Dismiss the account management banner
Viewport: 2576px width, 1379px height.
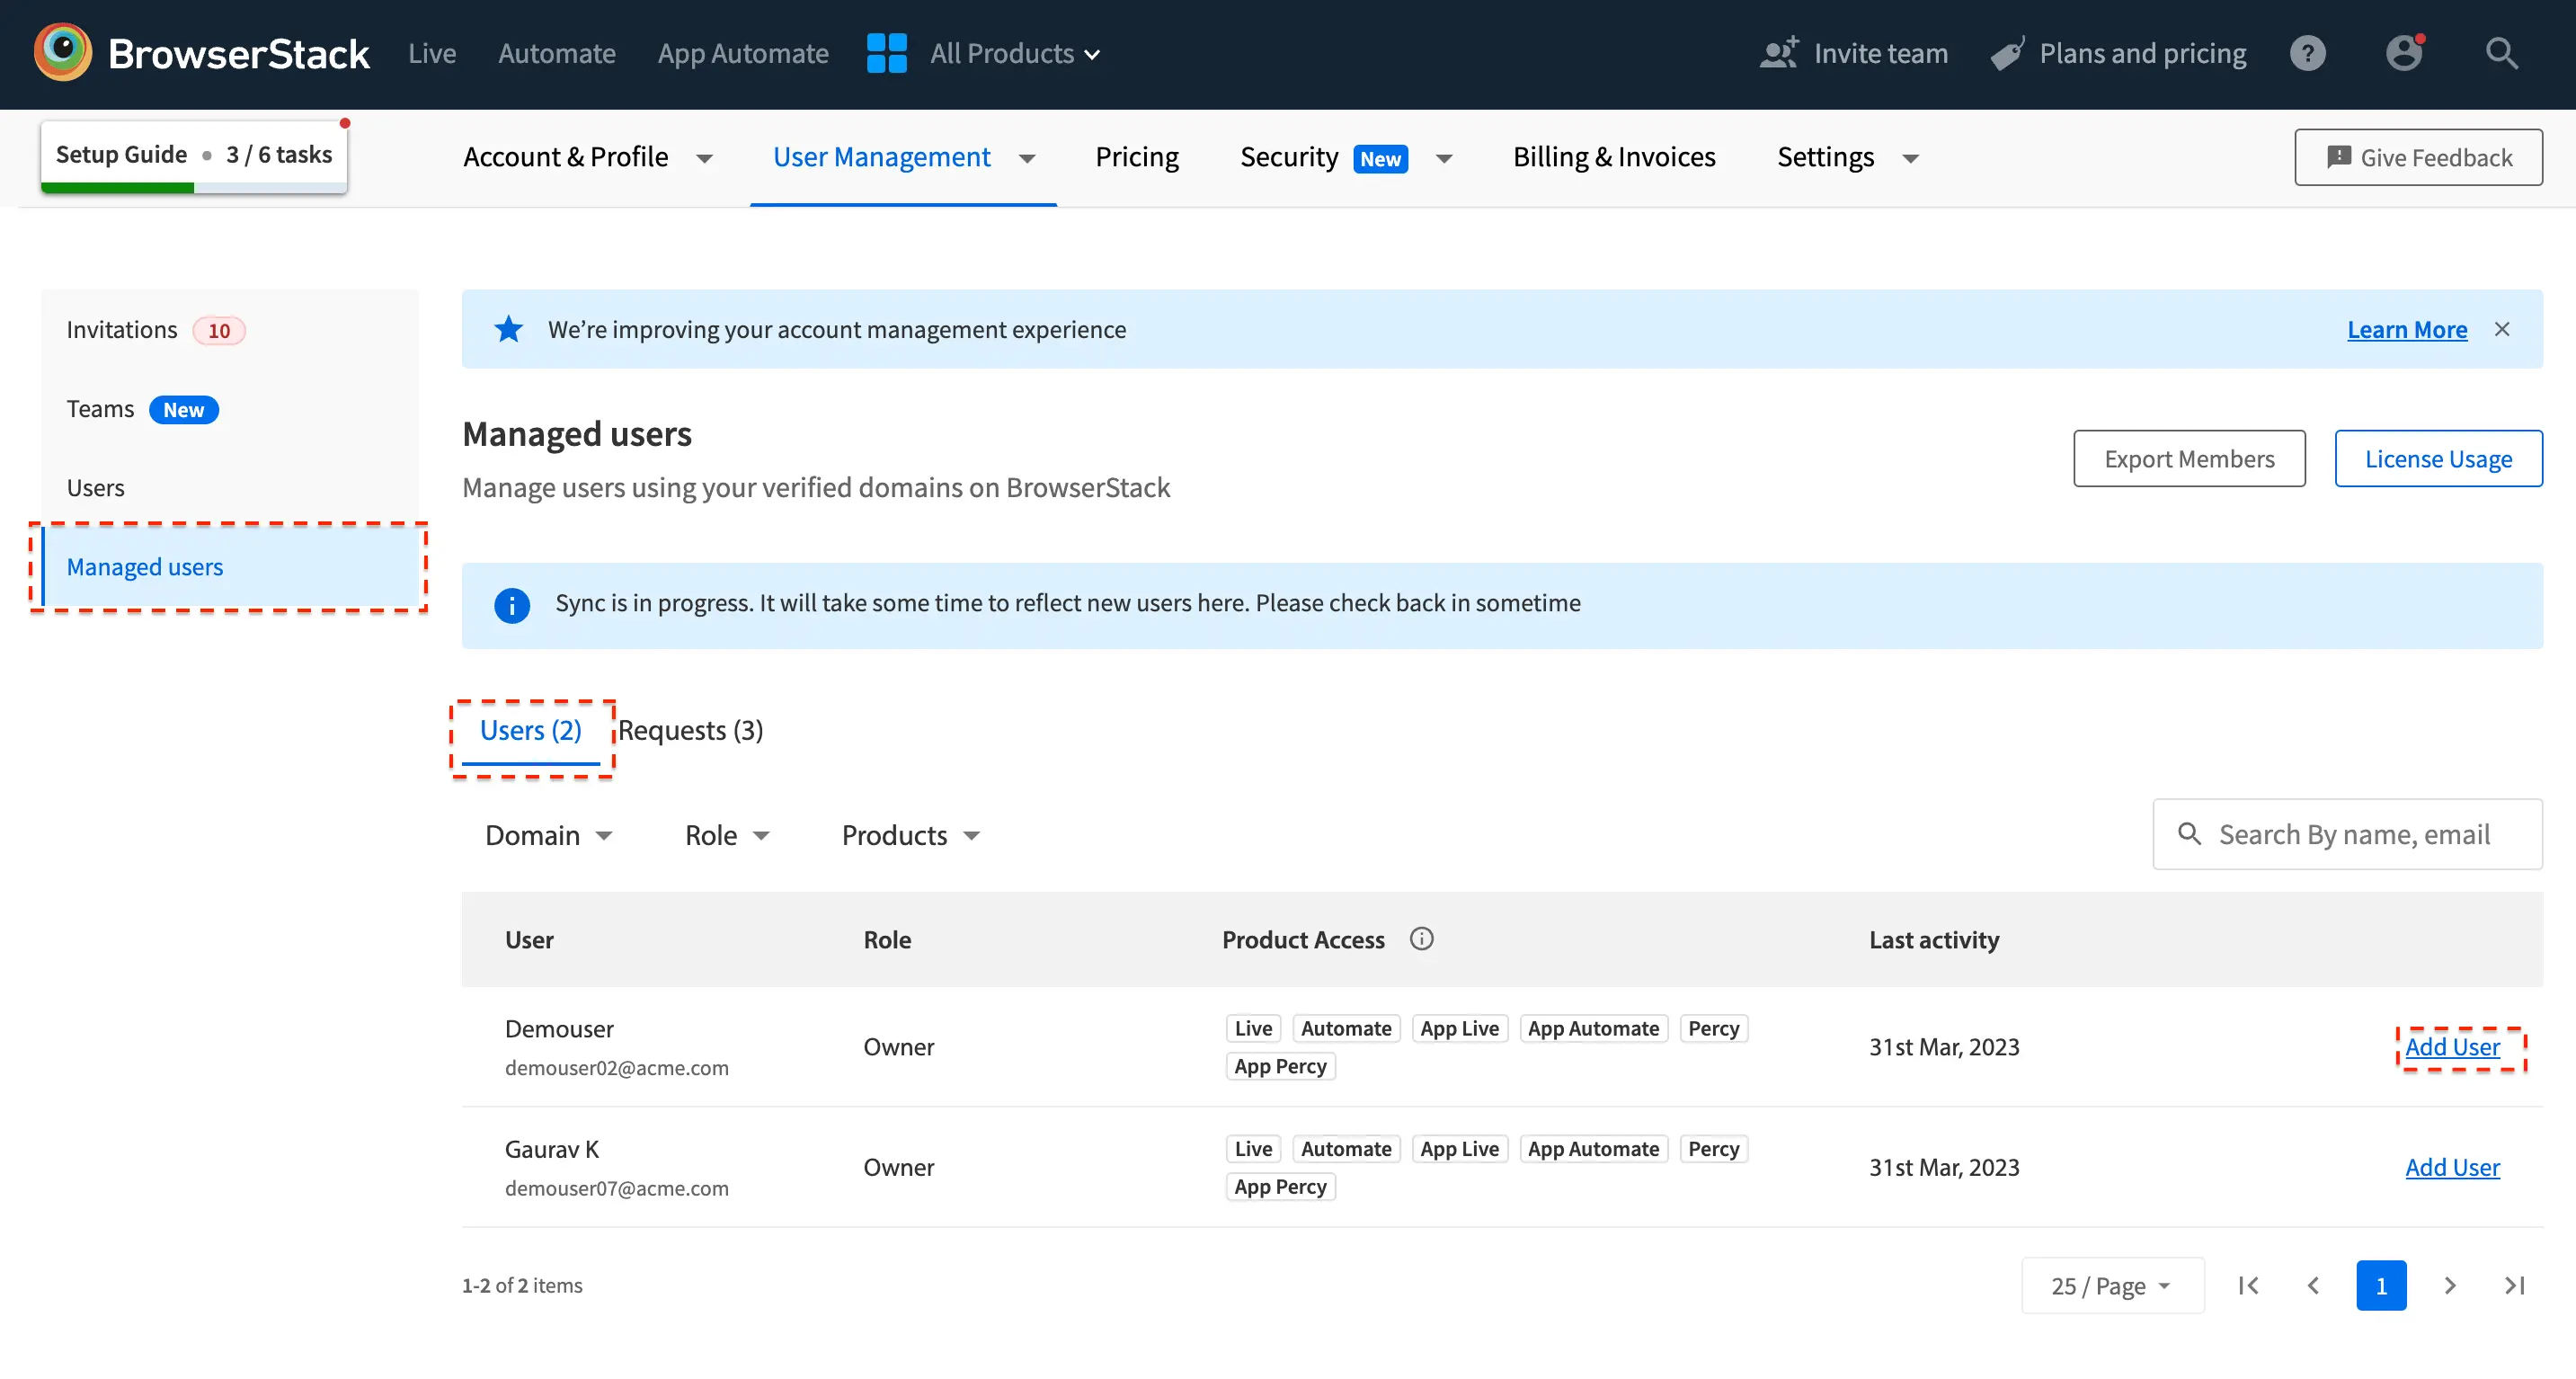[2502, 329]
